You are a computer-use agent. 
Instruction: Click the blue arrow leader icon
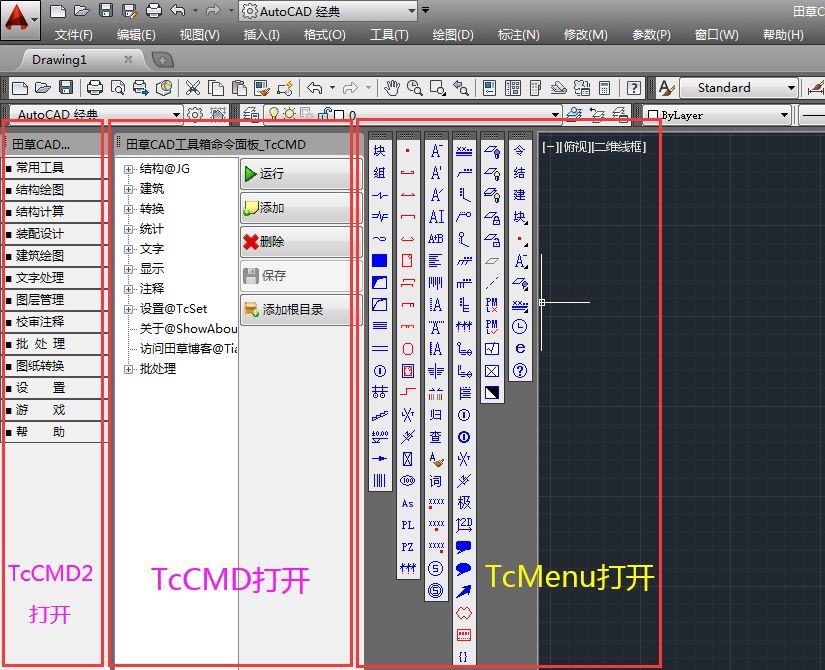coord(464,591)
